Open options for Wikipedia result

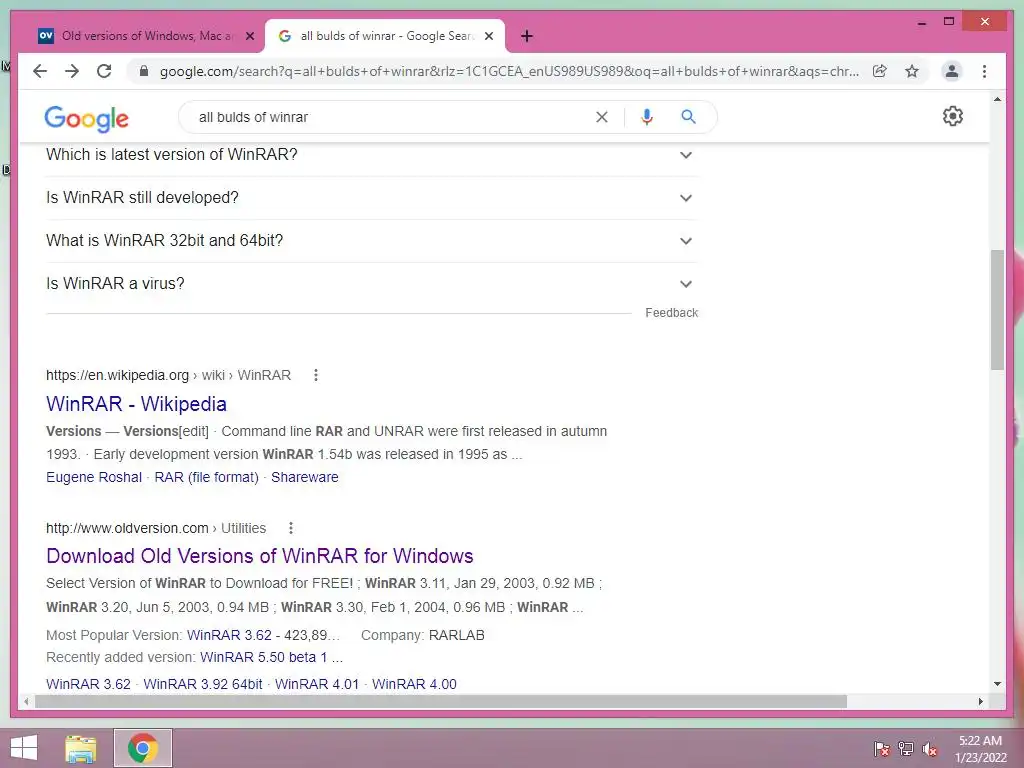(315, 375)
